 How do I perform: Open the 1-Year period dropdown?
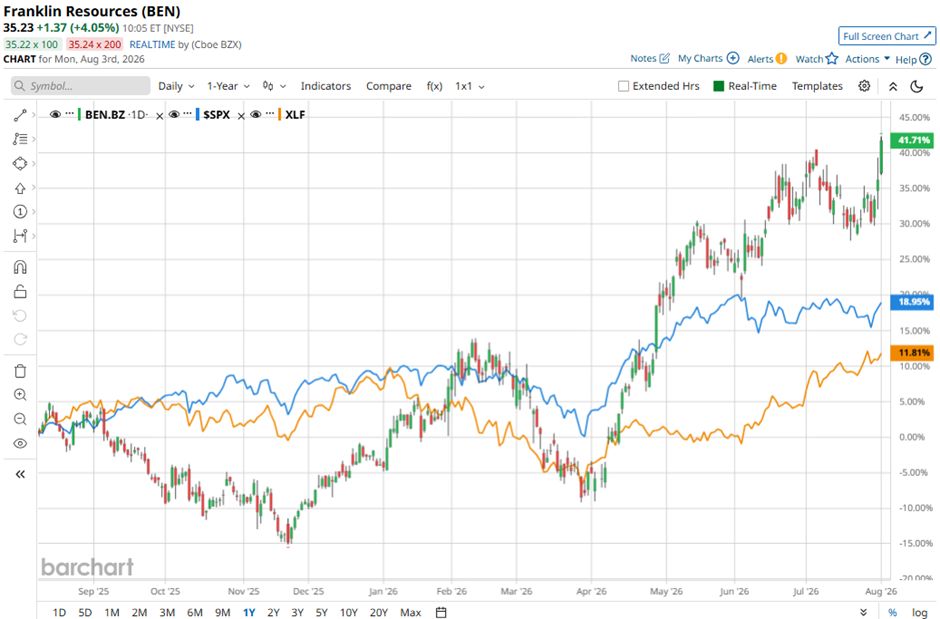click(x=228, y=86)
